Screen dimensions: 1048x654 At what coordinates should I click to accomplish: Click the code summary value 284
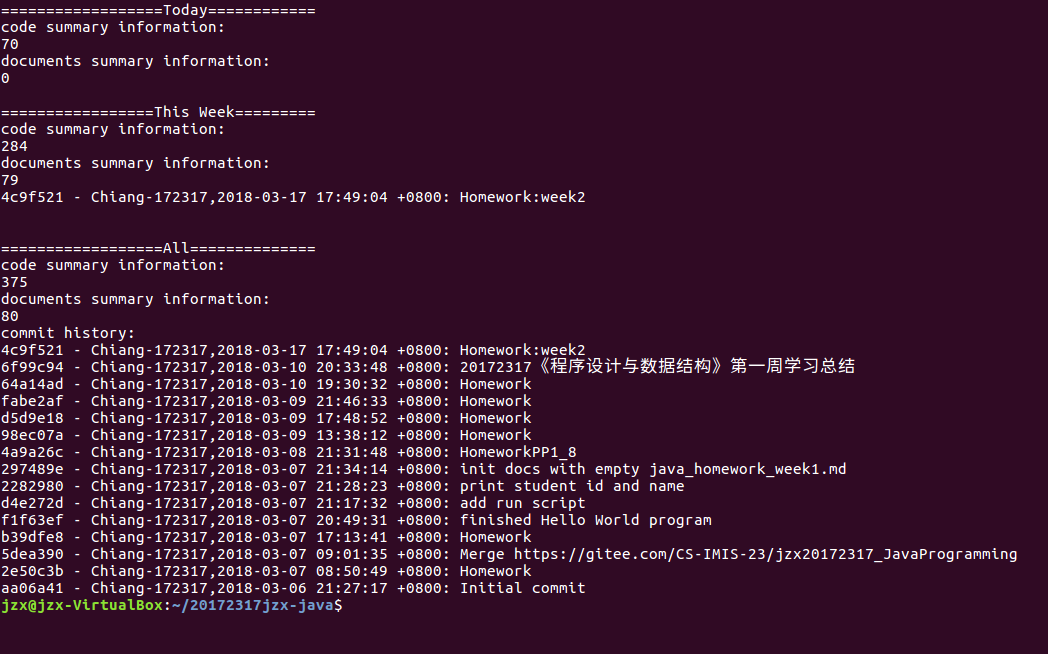[x=14, y=146]
